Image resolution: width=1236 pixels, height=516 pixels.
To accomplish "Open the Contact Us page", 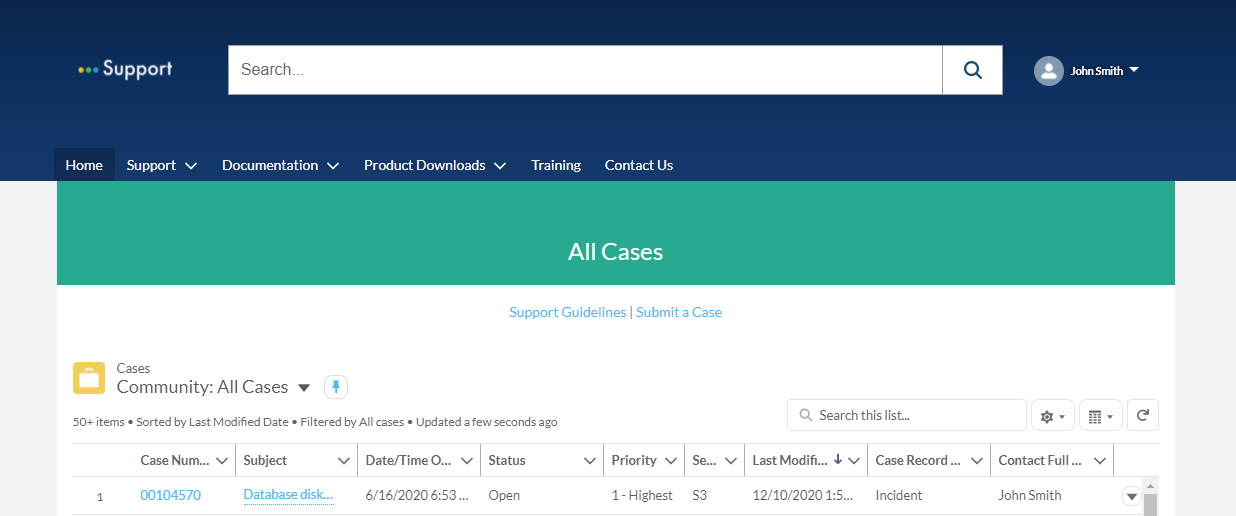I will pyautogui.click(x=638, y=165).
